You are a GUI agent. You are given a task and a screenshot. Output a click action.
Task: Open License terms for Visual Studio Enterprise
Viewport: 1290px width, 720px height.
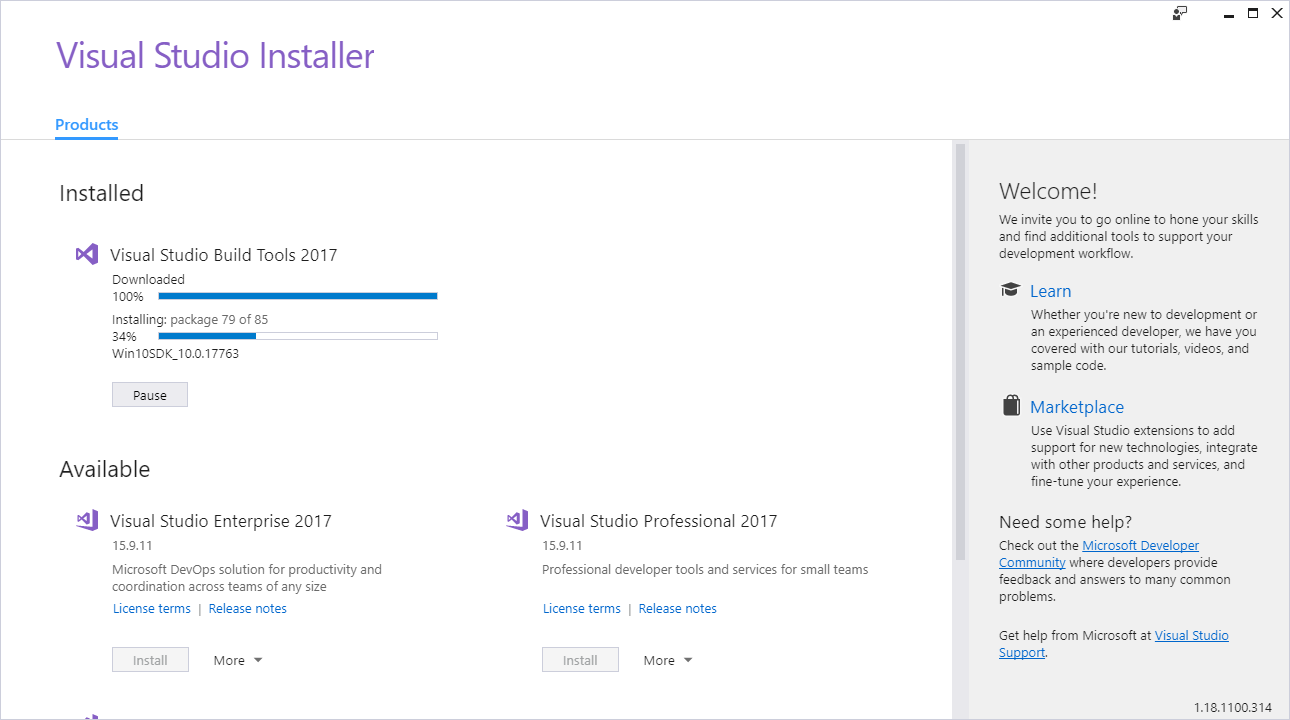click(152, 608)
